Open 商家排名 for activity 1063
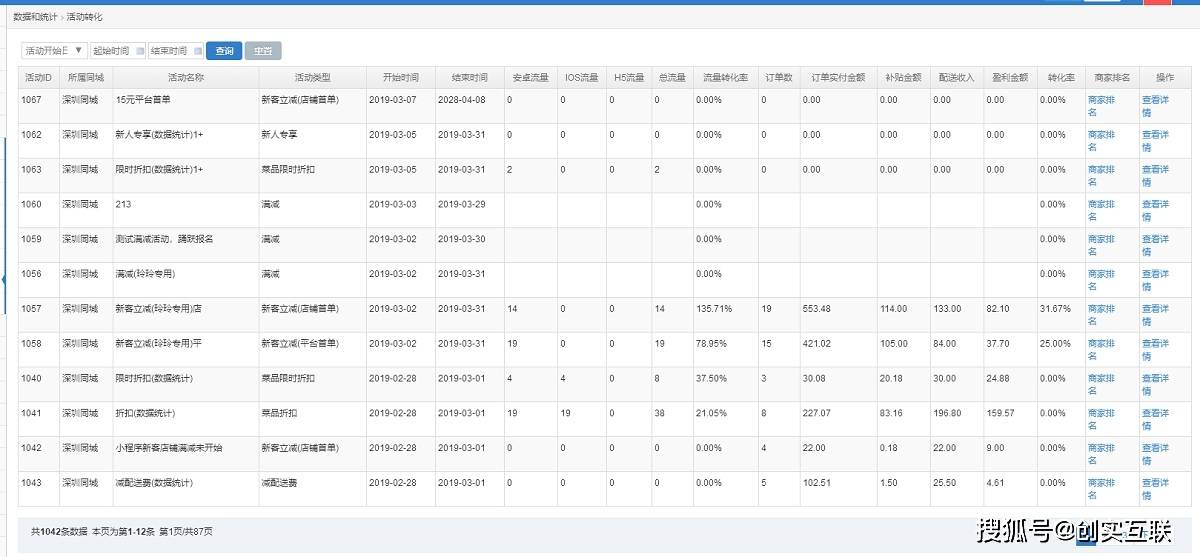1200x557 pixels. coord(1100,176)
